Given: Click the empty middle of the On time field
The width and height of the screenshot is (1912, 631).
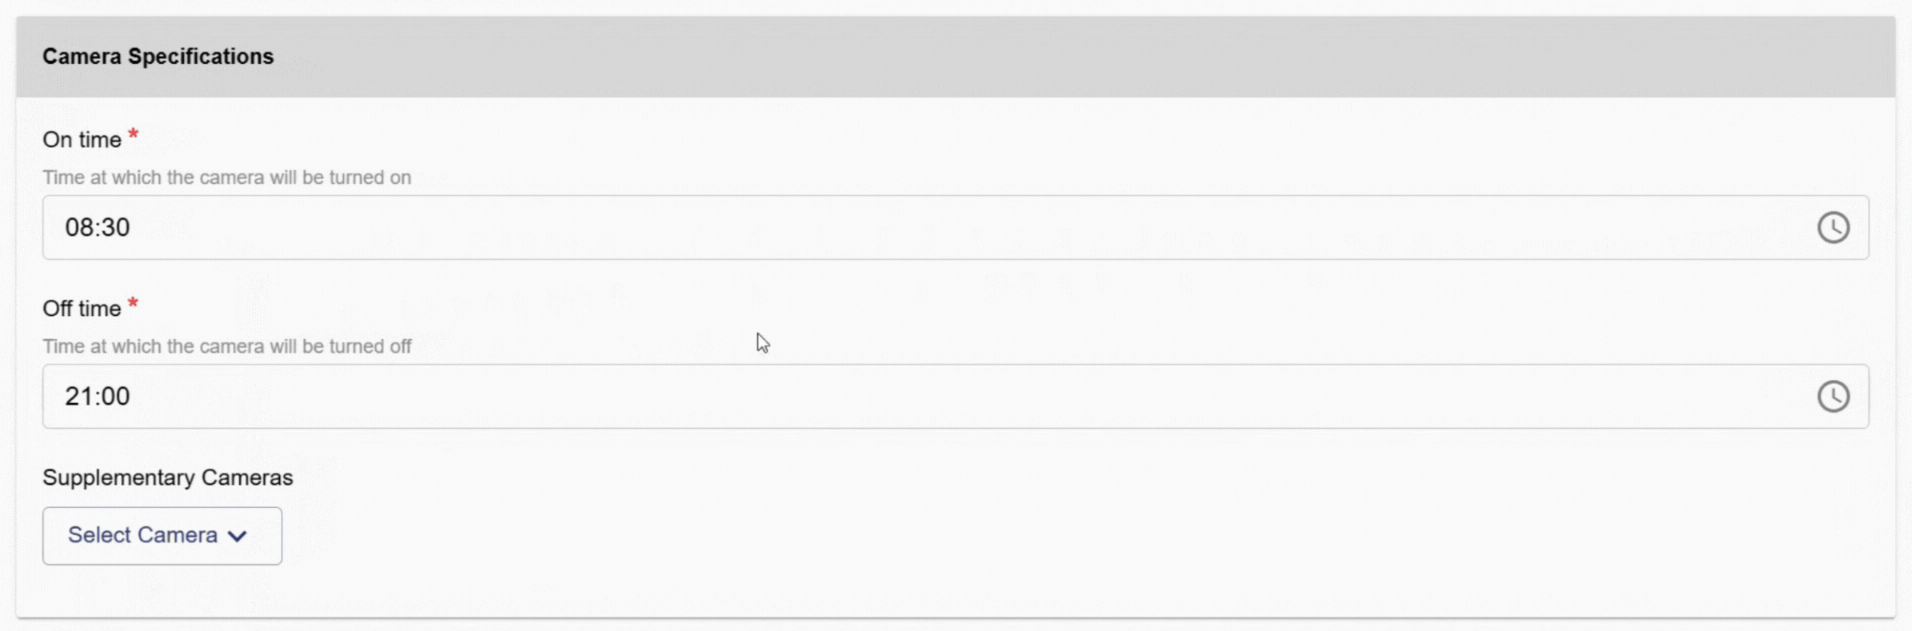Looking at the screenshot, I should coord(955,228).
